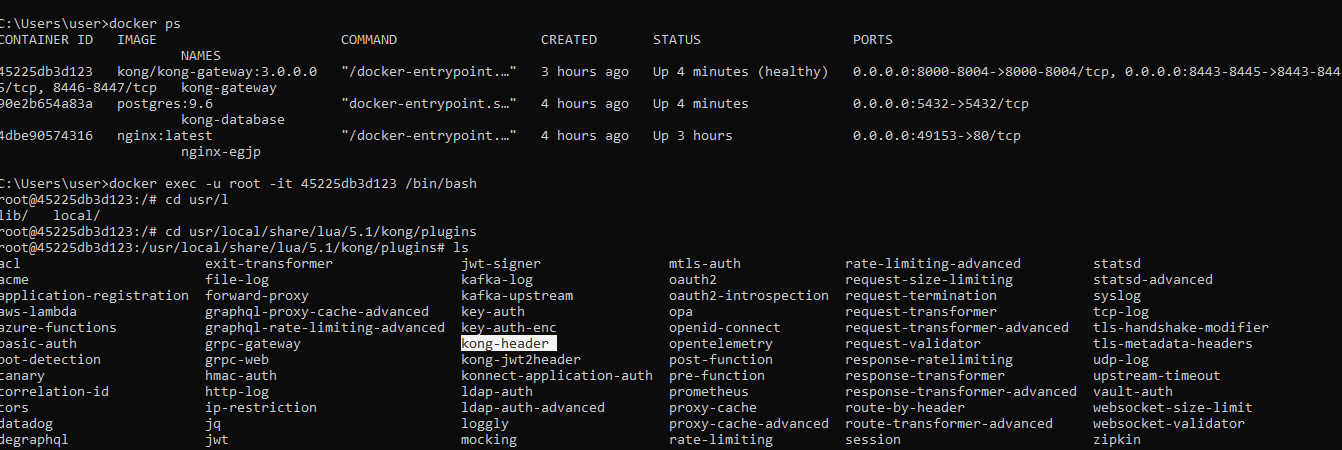Select the prometheus plugin name
1342x450 pixels.
(709, 392)
